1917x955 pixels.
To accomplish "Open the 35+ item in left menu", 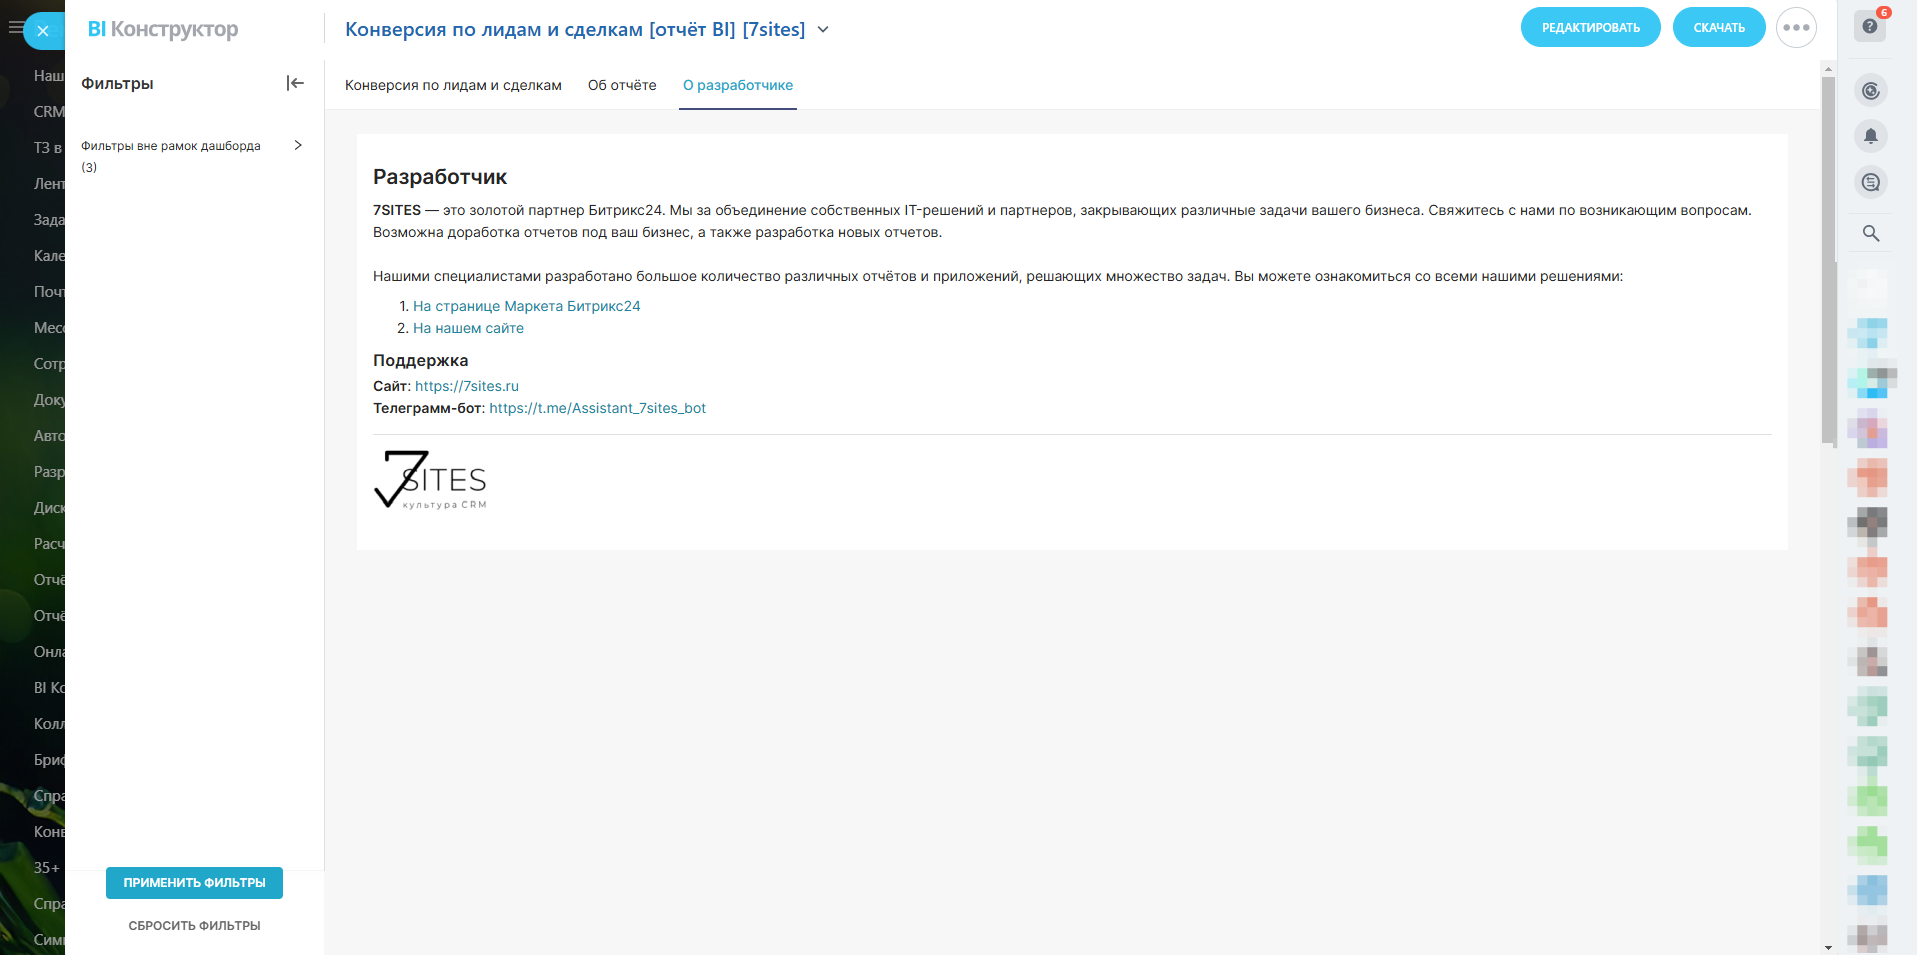I will click(x=47, y=868).
